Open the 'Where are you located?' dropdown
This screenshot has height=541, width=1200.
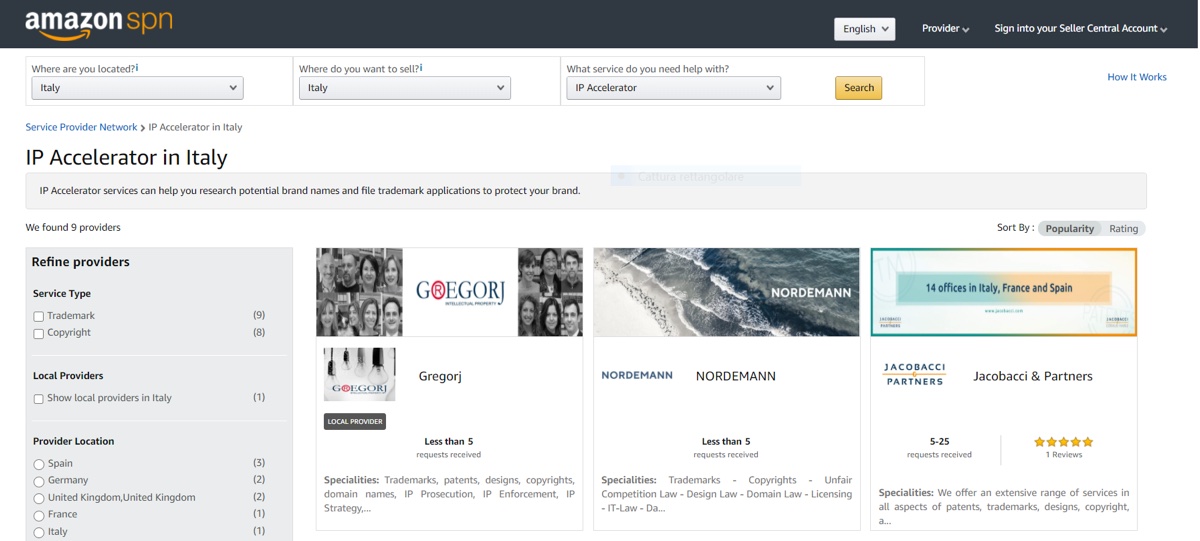137,88
